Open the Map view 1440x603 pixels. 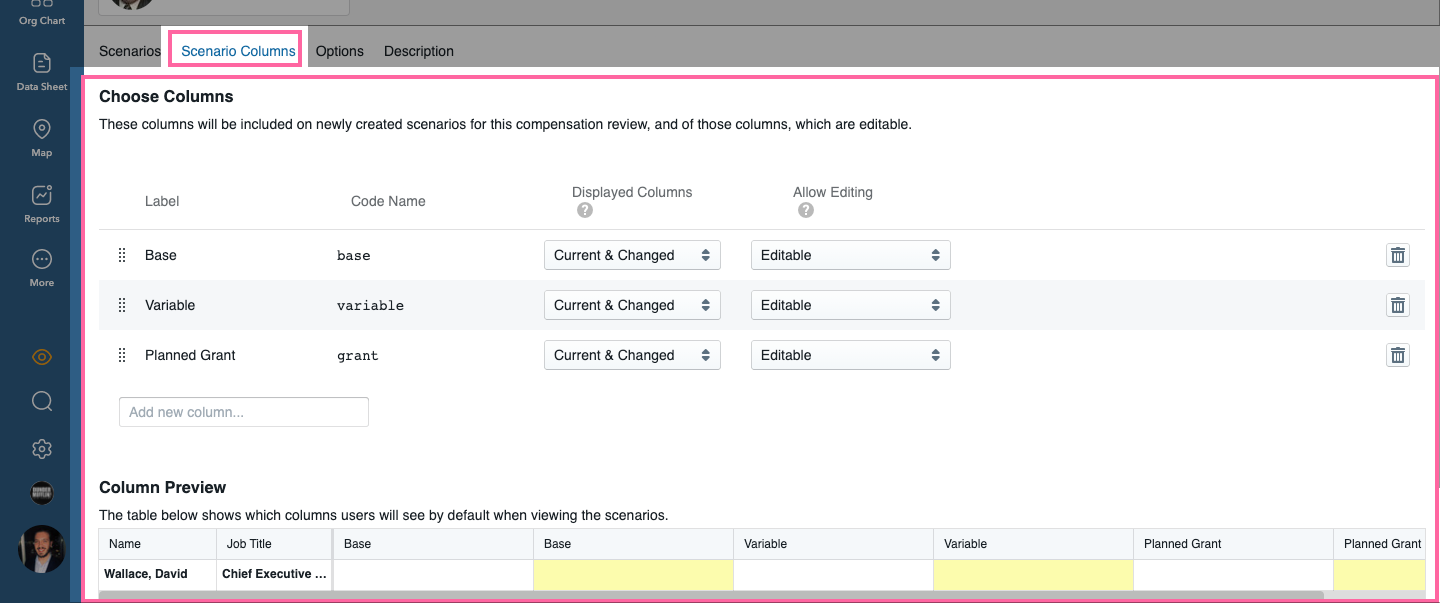pyautogui.click(x=42, y=138)
